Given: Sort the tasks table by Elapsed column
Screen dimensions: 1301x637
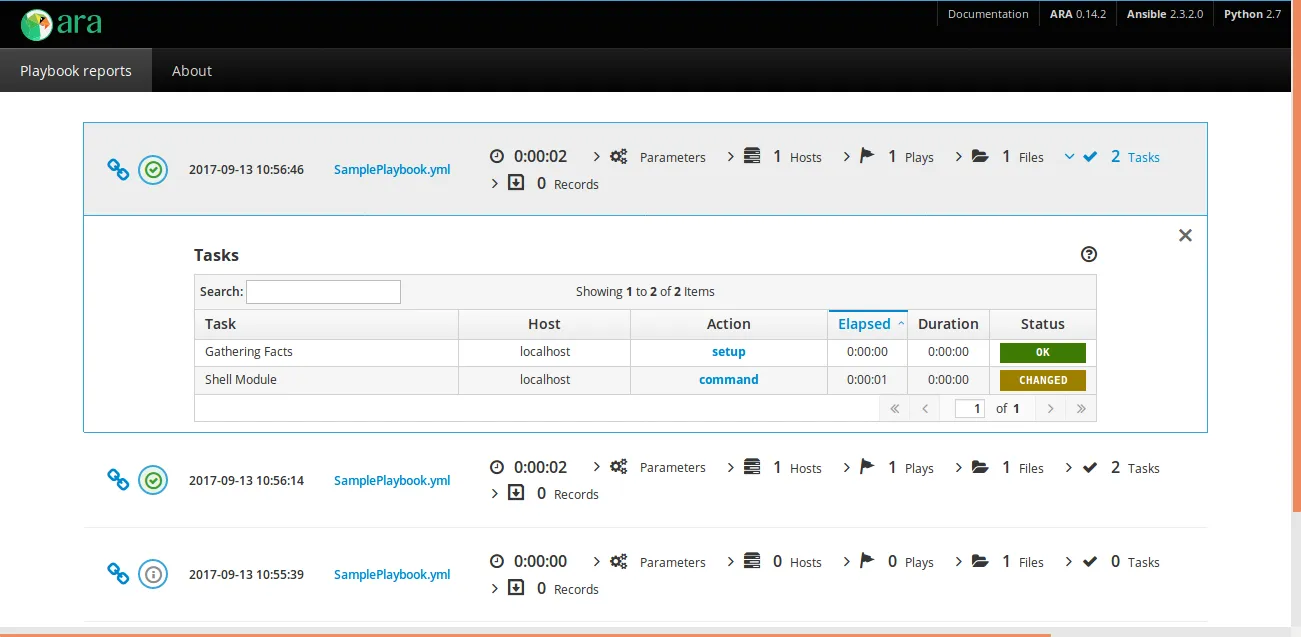Looking at the screenshot, I should tap(866, 324).
